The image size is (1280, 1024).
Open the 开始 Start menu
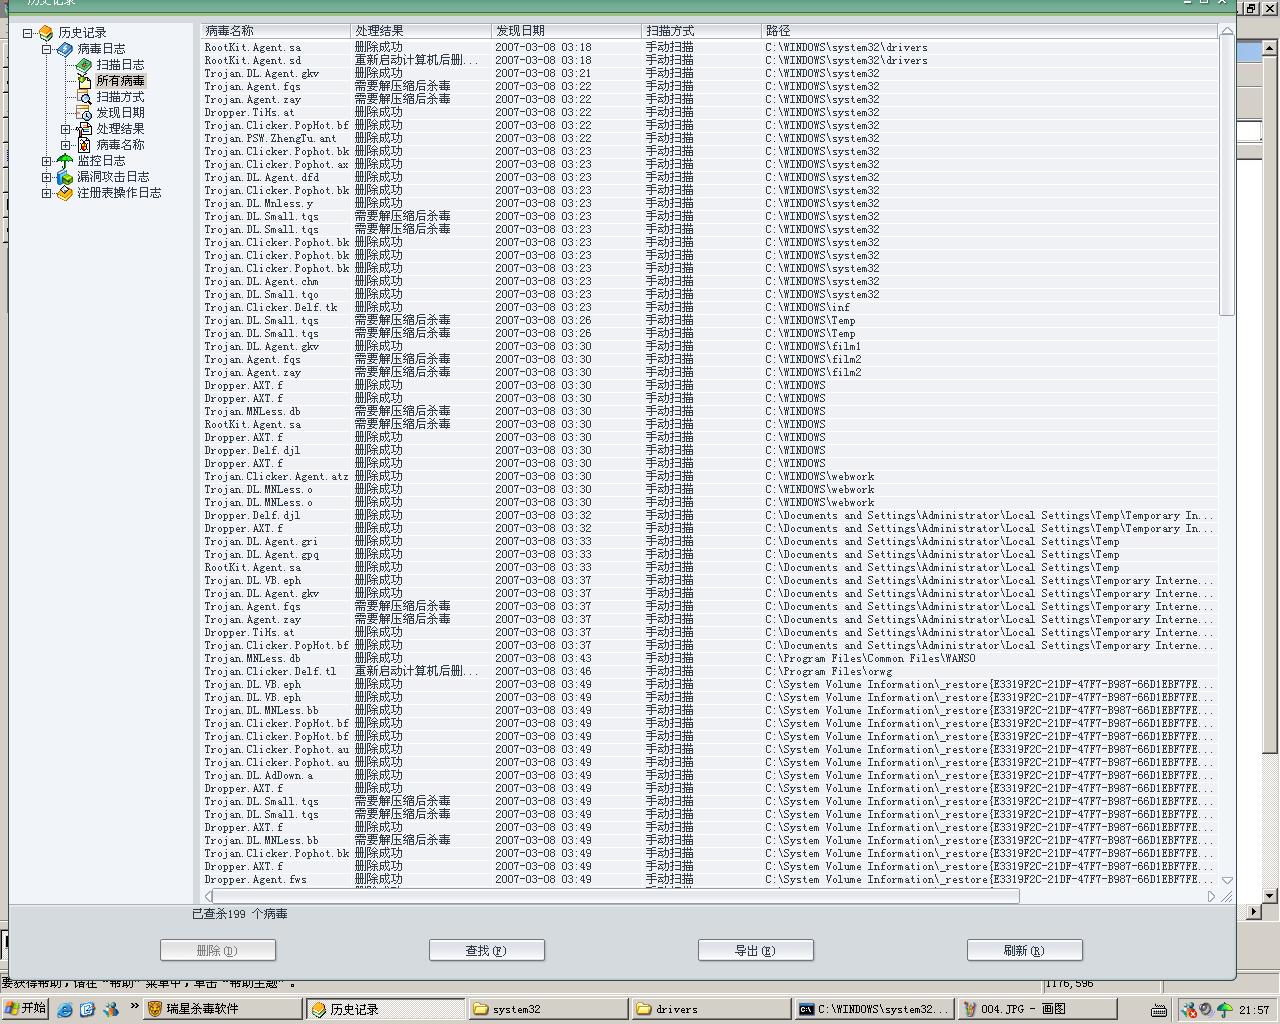pyautogui.click(x=26, y=1009)
